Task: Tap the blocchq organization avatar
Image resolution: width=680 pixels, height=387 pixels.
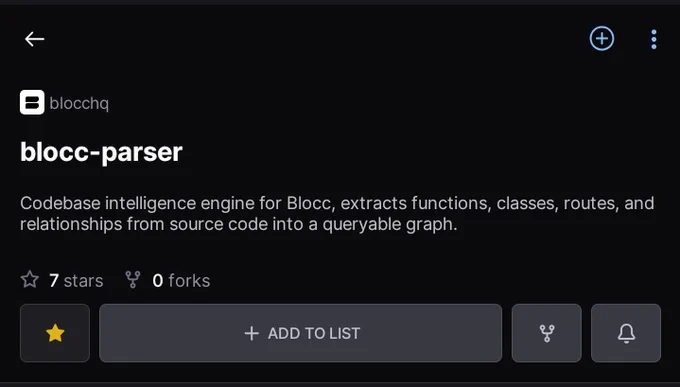Action: (x=32, y=102)
